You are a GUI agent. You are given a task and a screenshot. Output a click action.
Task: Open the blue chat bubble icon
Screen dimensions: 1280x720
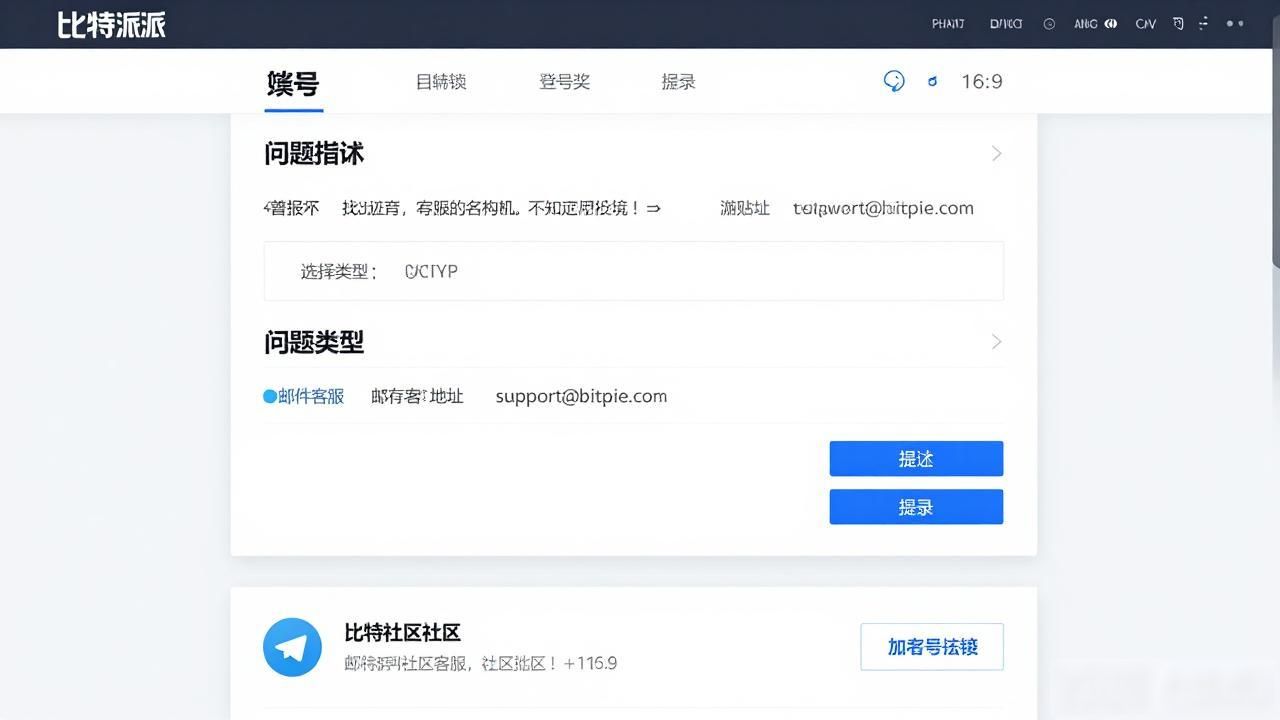pyautogui.click(x=894, y=81)
